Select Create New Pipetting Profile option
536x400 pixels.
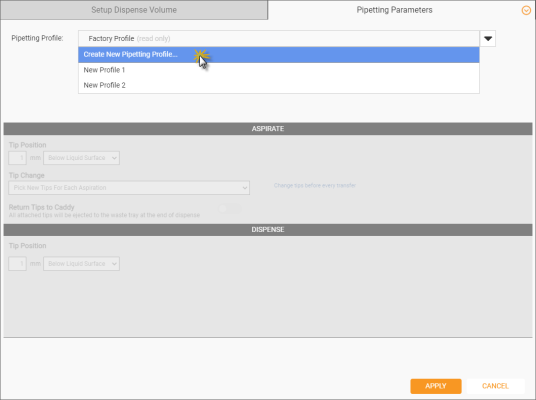279,55
